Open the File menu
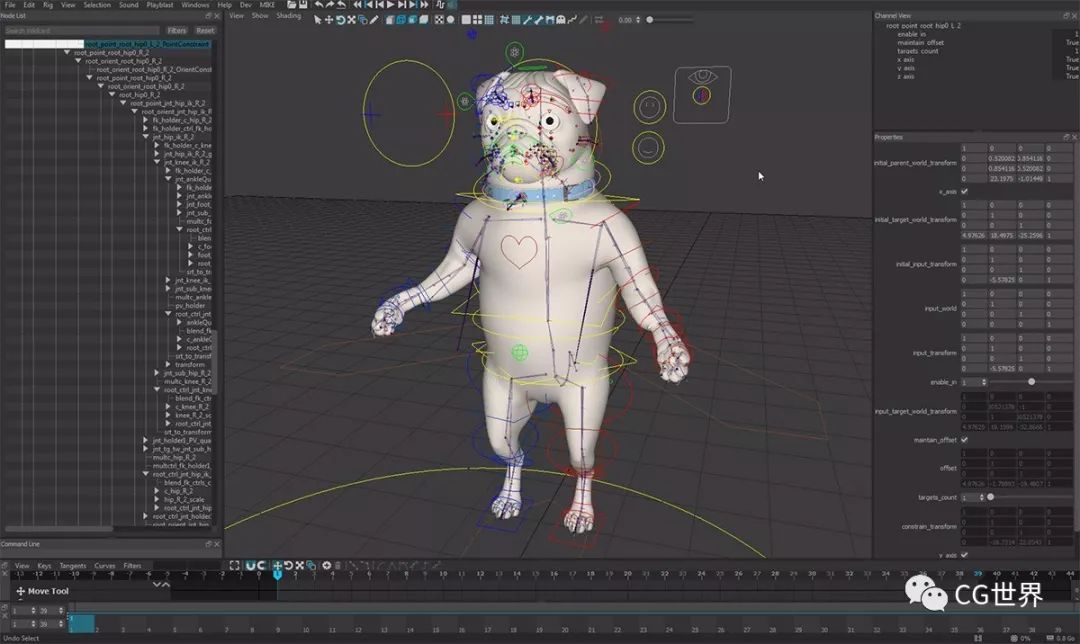 [x=10, y=5]
